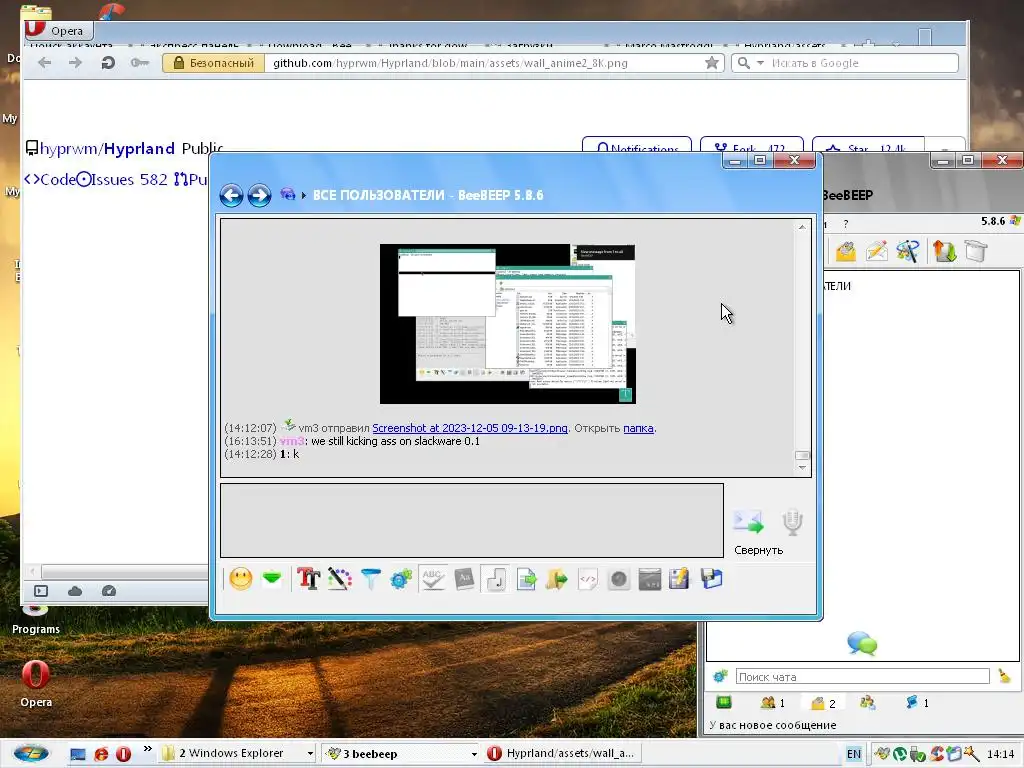
Task: Click the Безопасный security badge
Action: [x=214, y=63]
